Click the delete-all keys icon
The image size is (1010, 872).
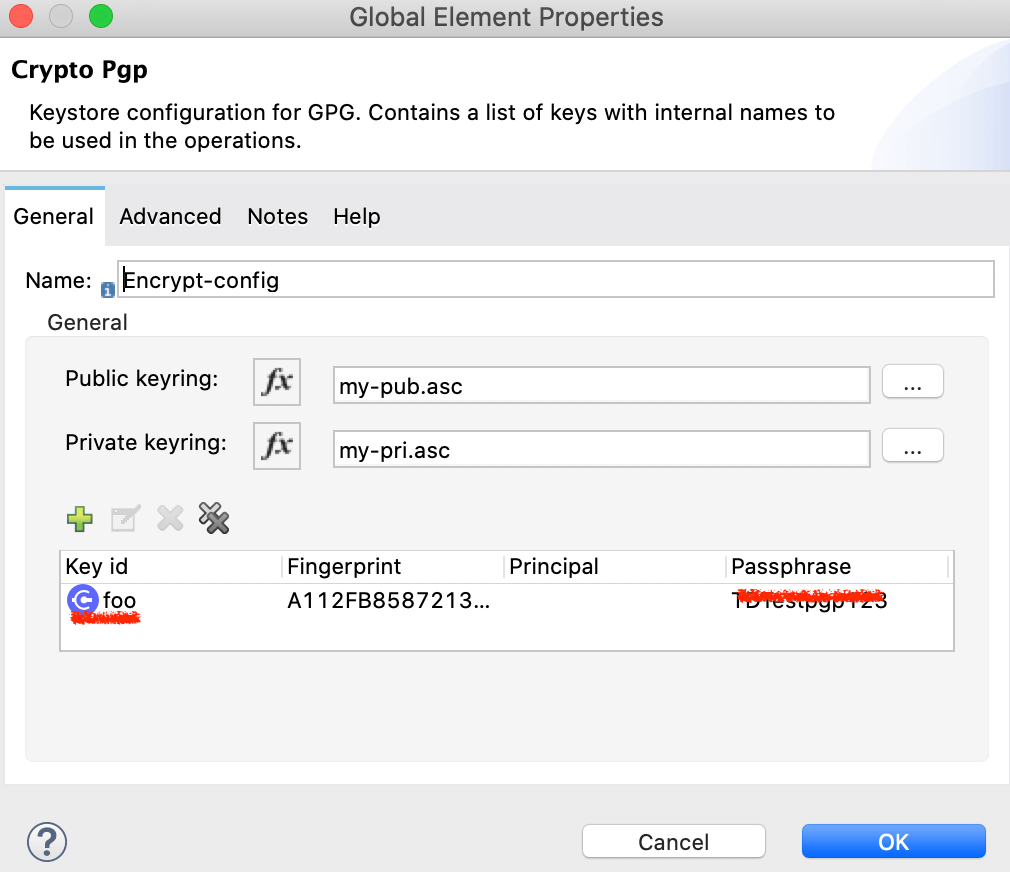213,518
